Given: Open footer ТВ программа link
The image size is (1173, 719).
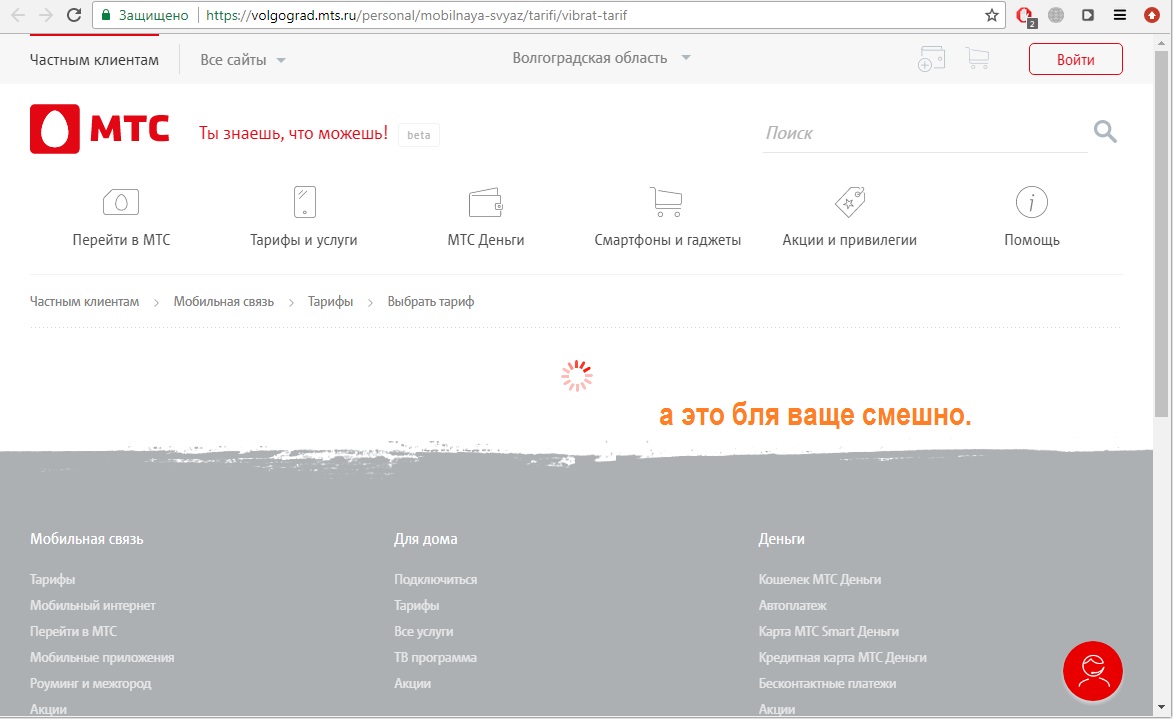Looking at the screenshot, I should tap(435, 658).
